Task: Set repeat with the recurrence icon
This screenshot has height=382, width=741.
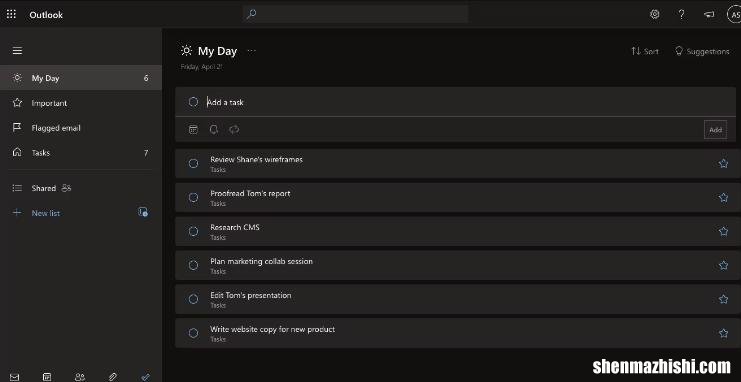Action: click(x=234, y=130)
